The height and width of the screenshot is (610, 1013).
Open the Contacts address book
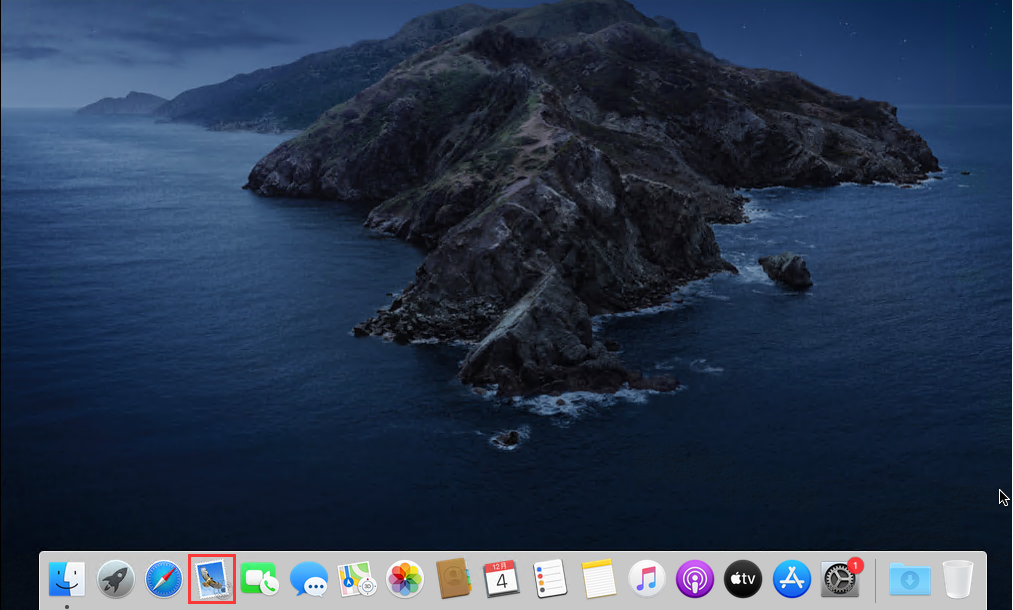(x=454, y=578)
